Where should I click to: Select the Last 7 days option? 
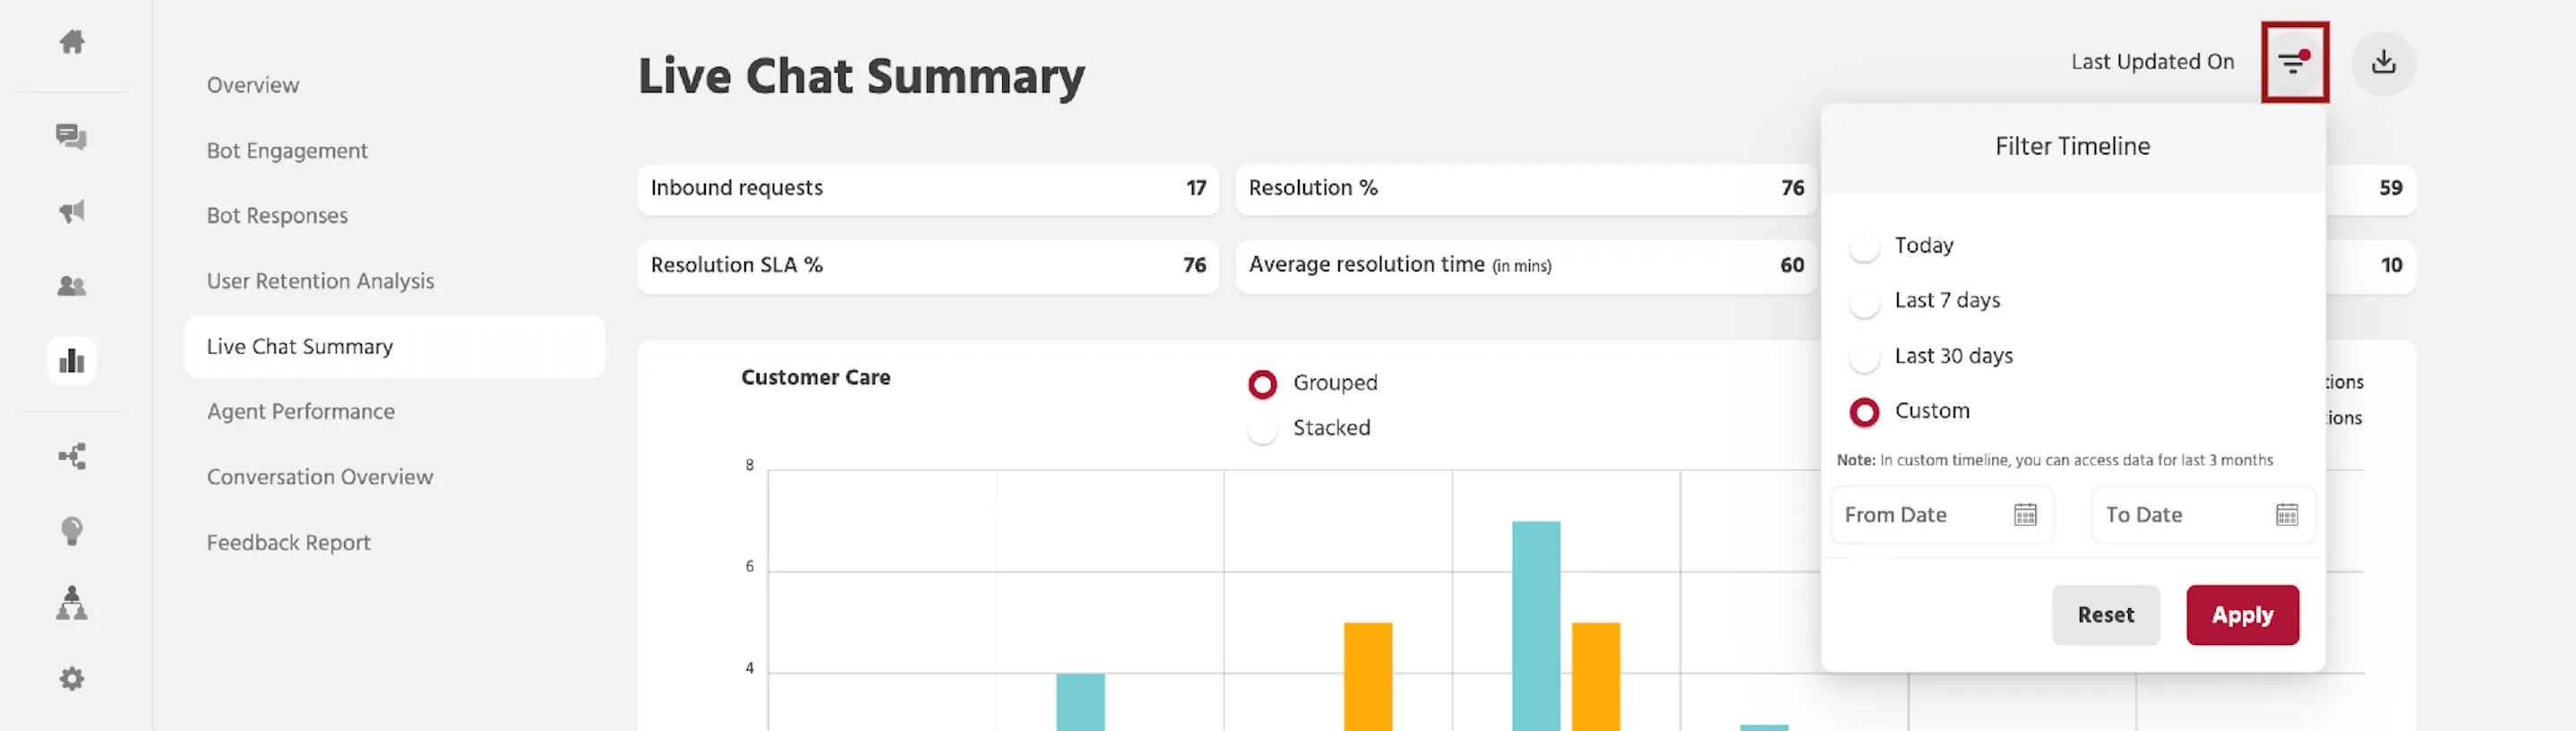pos(1865,302)
